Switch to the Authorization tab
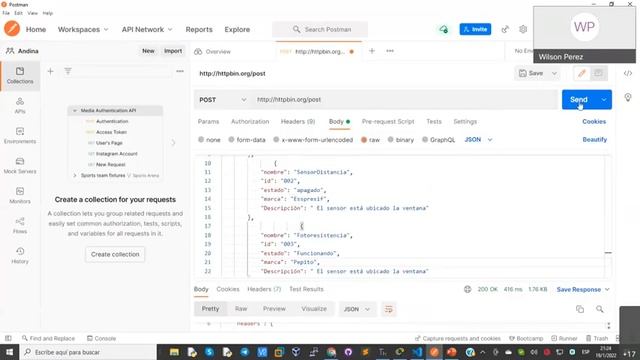Image resolution: width=640 pixels, height=360 pixels. pyautogui.click(x=250, y=122)
